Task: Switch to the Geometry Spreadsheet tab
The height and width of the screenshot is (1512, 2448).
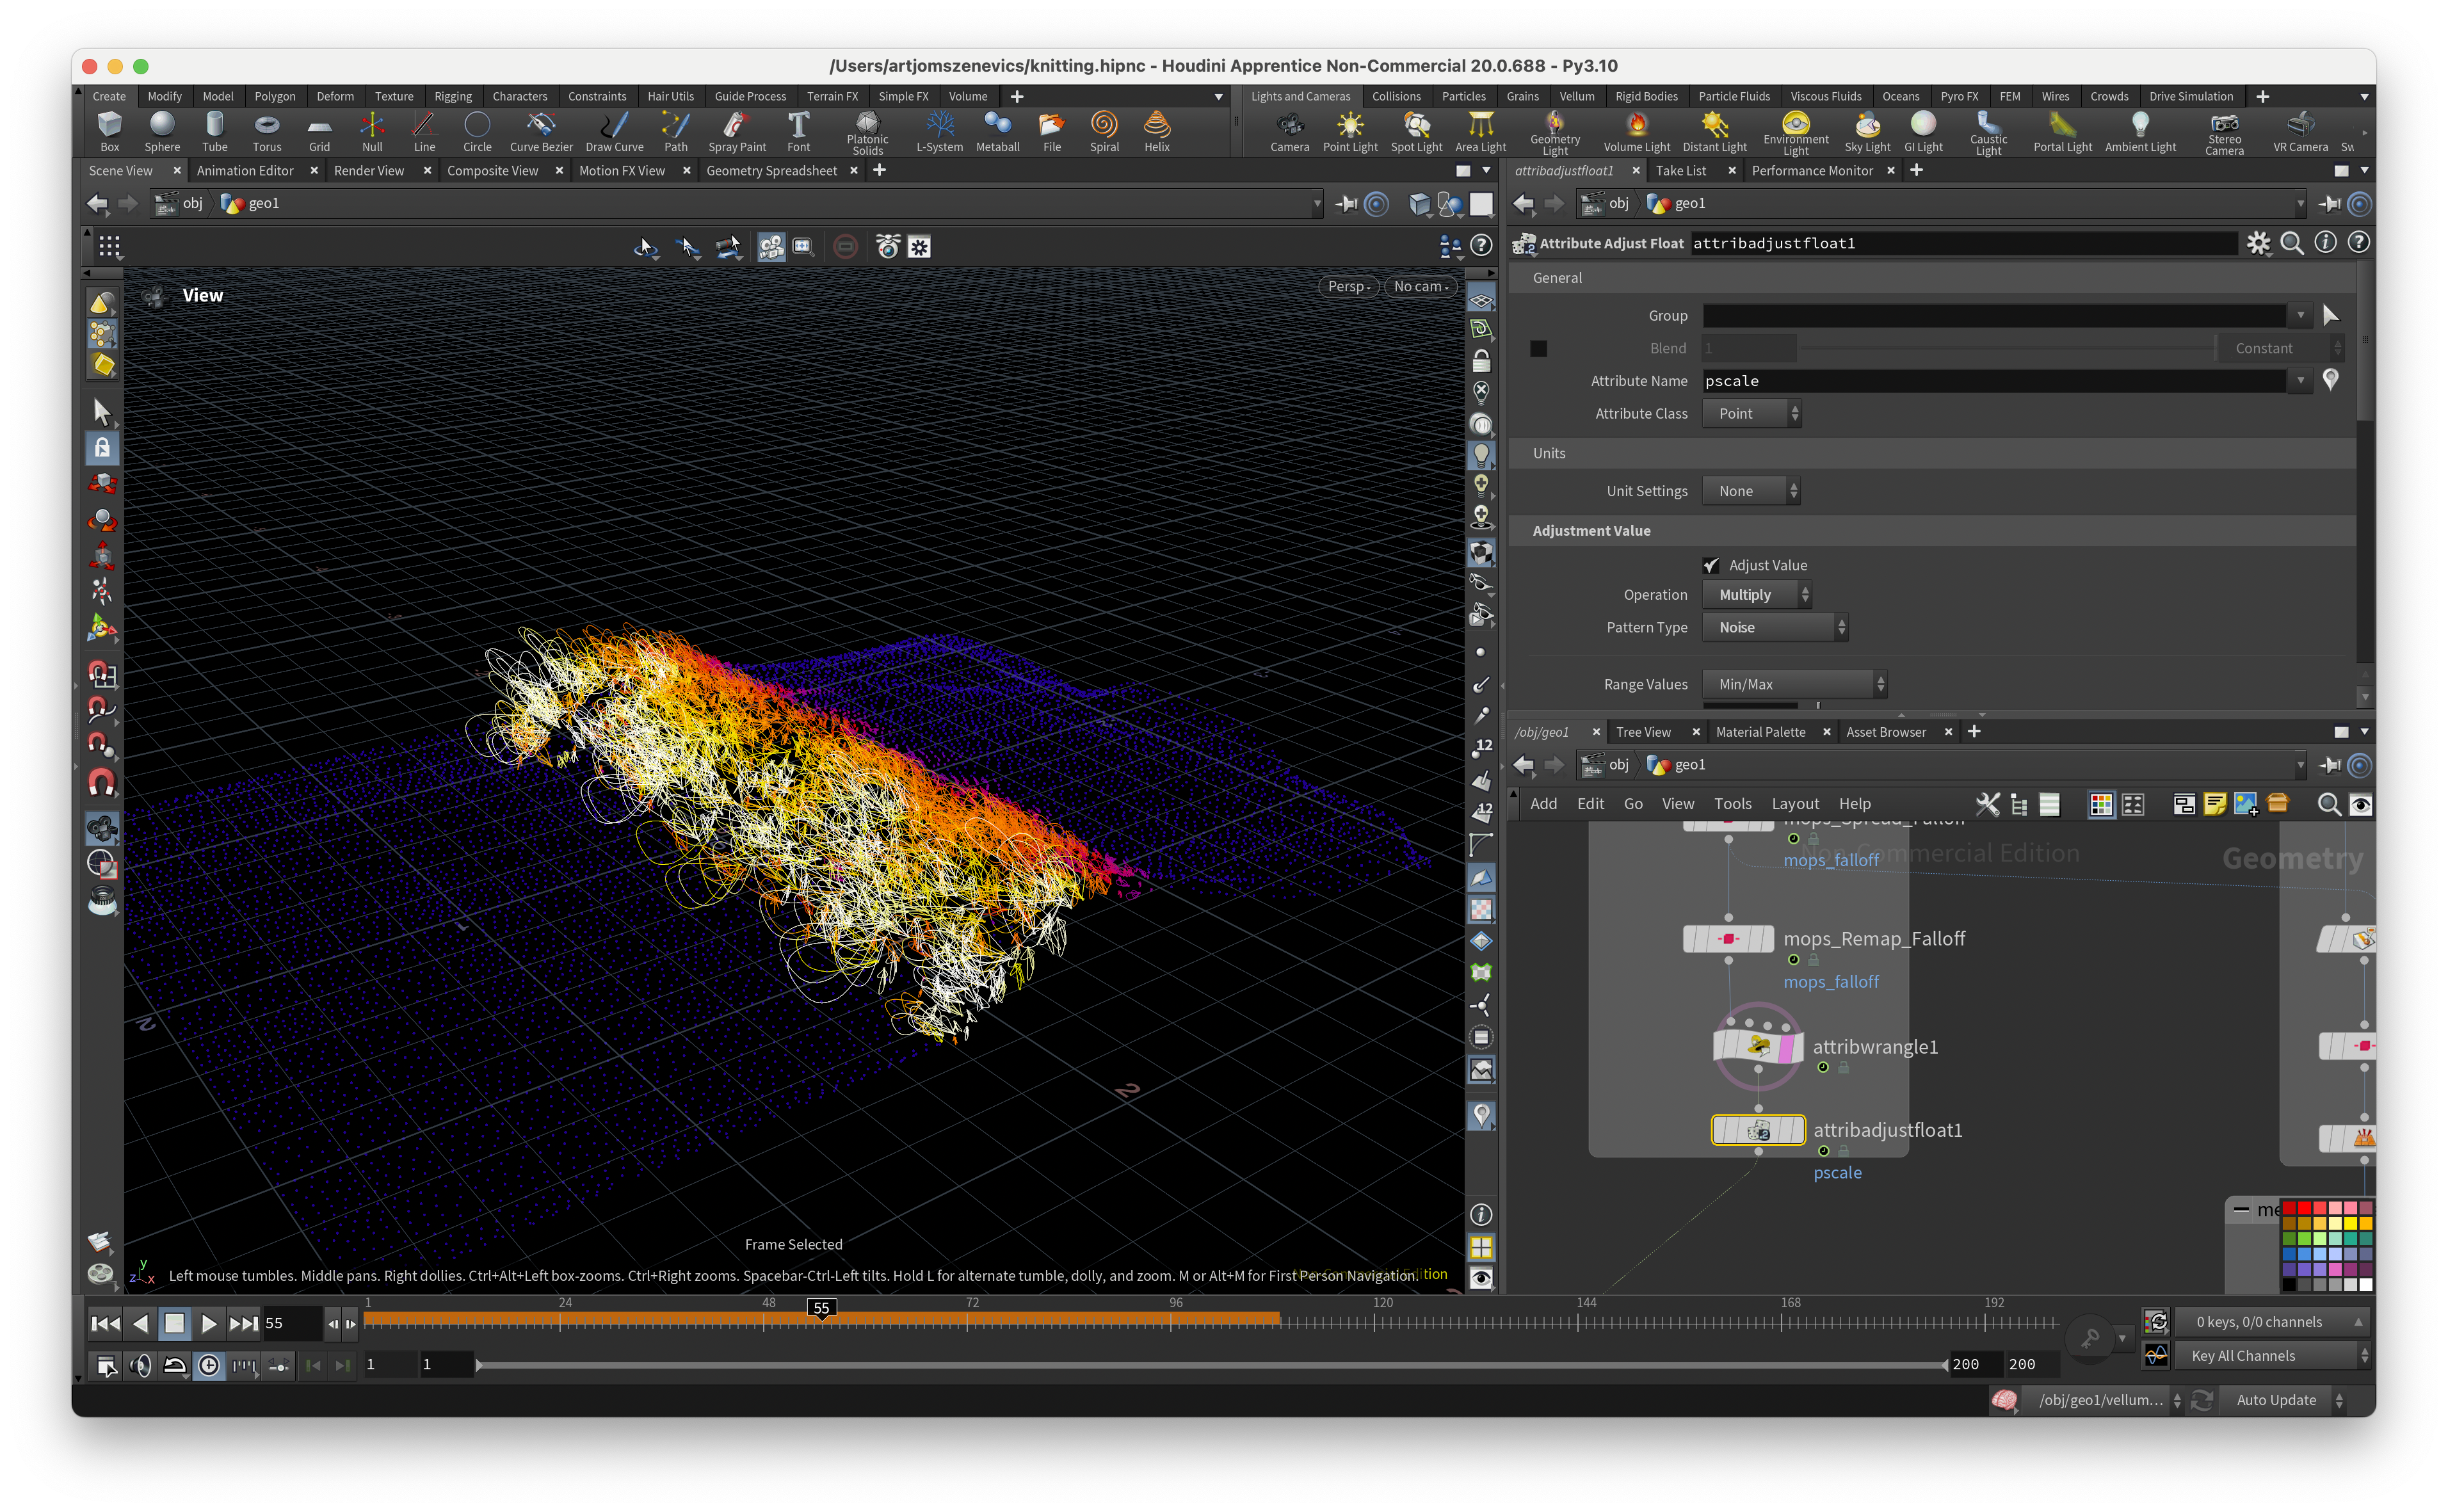Action: (x=771, y=171)
